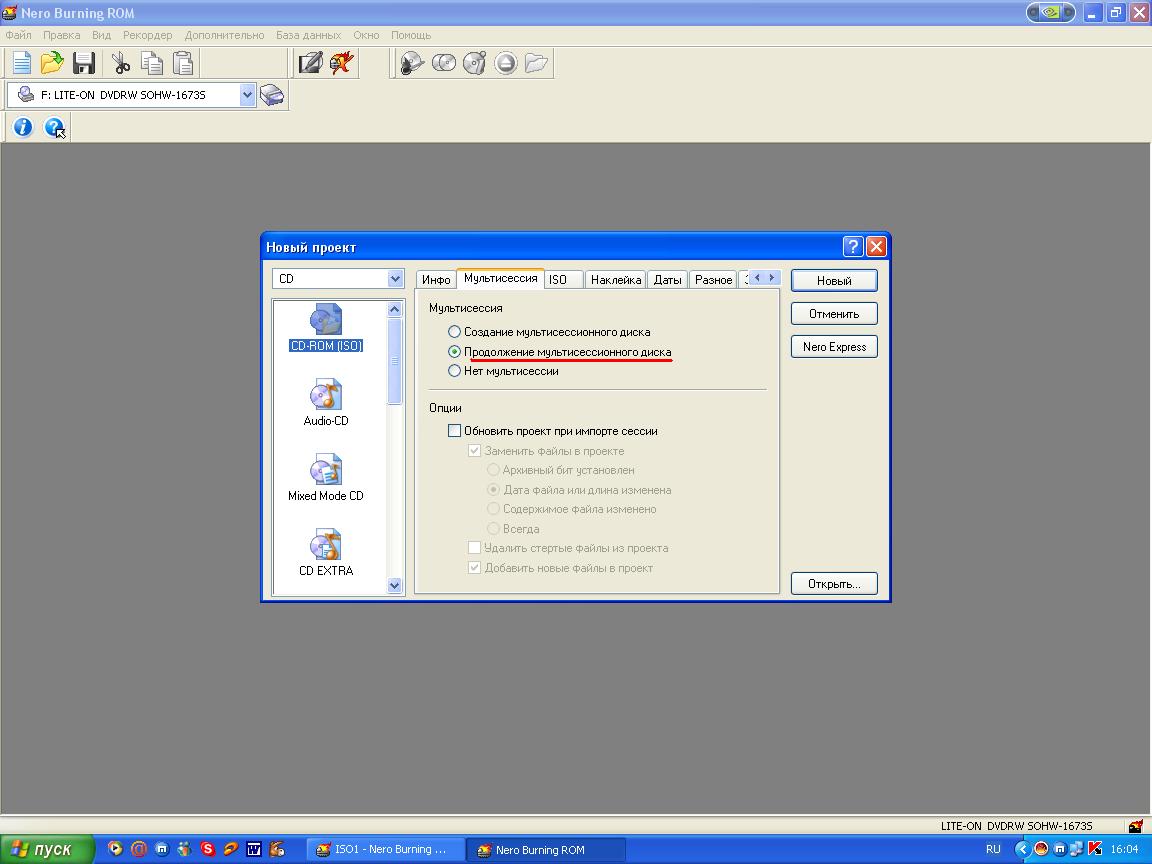
Task: Click the context help question-mark icon
Action: coord(54,127)
